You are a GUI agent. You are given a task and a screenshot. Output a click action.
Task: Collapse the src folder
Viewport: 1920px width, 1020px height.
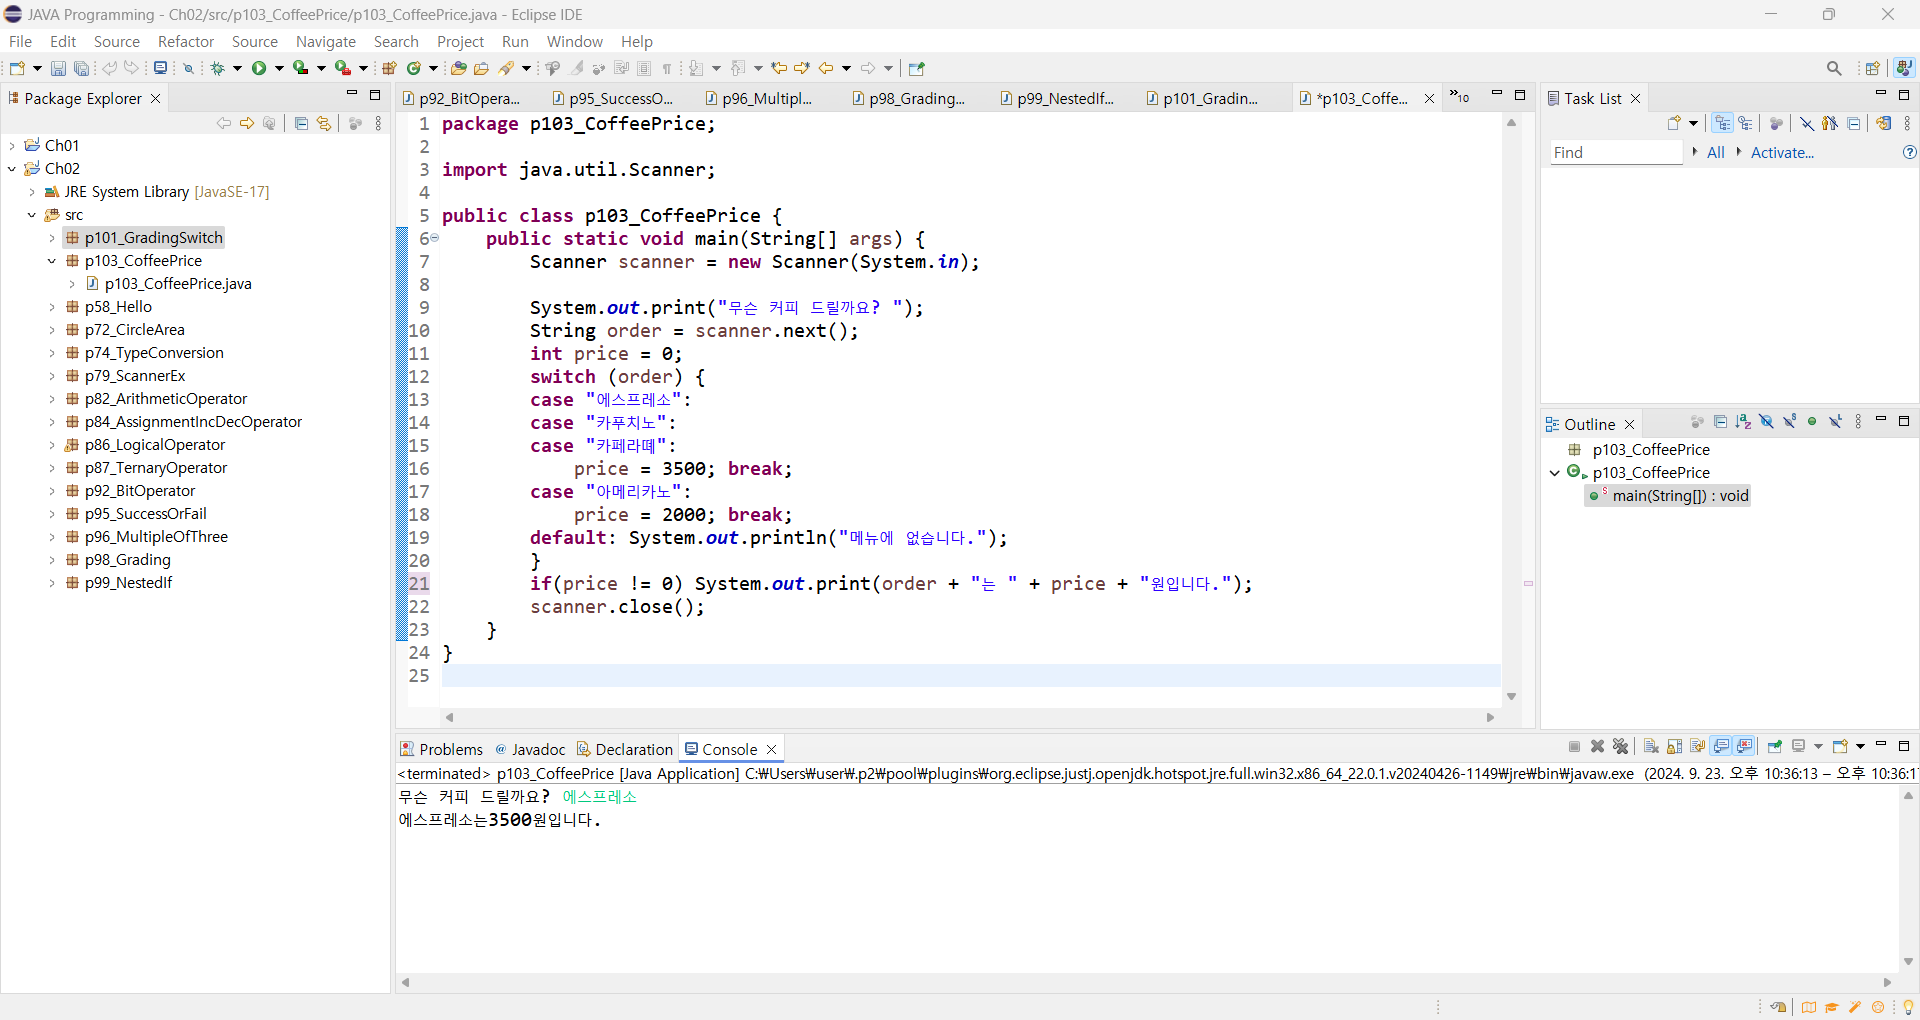32,215
